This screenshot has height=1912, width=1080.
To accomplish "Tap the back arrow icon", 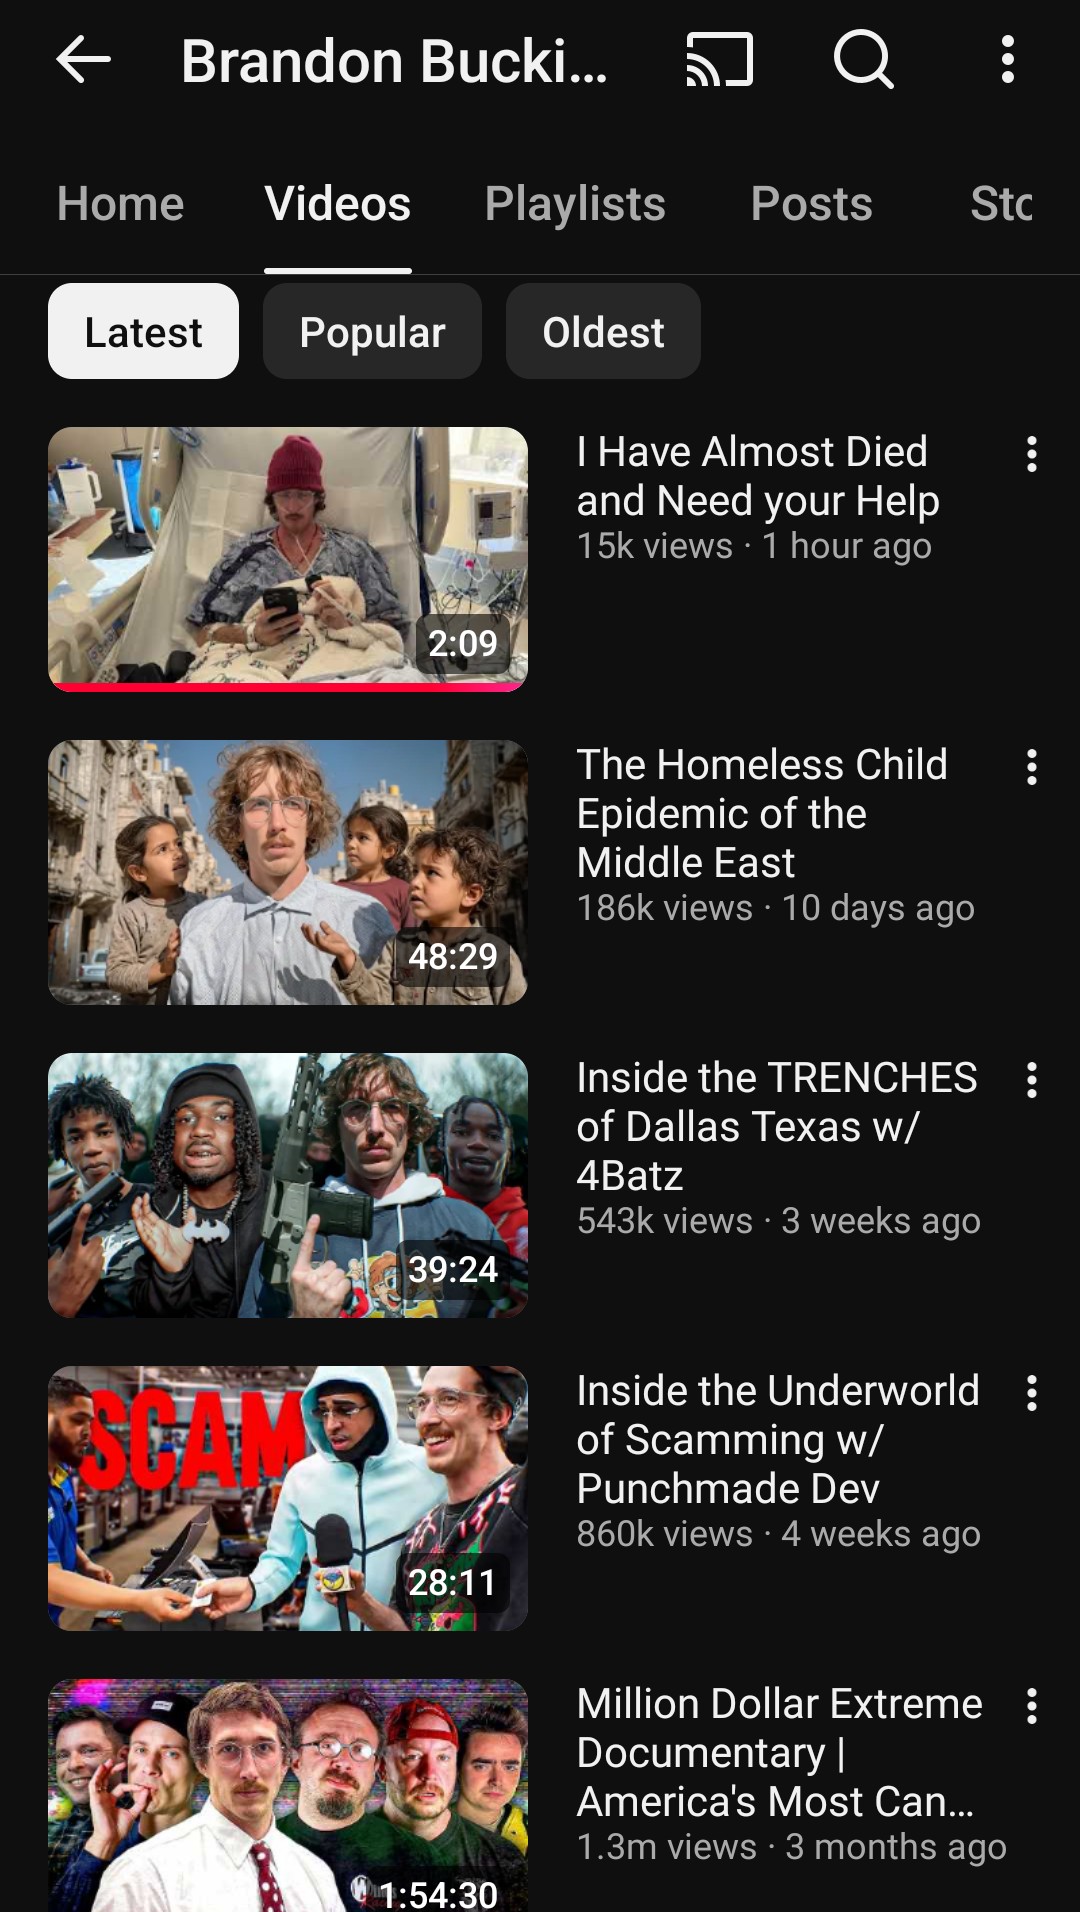I will pos(83,60).
